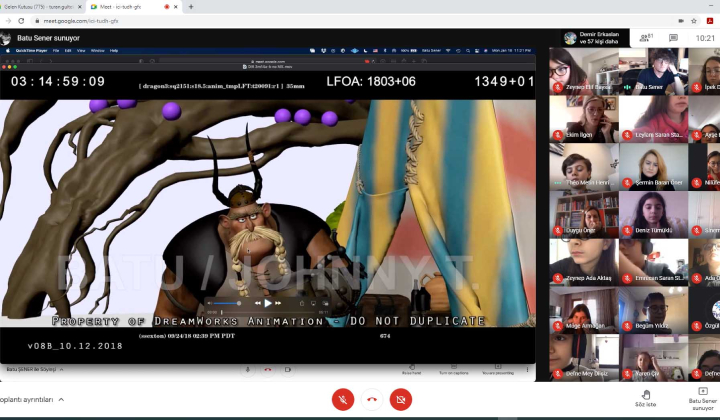The width and height of the screenshot is (720, 420).
Task: Click the QuickTime playback progress bar
Action: [x=269, y=312]
